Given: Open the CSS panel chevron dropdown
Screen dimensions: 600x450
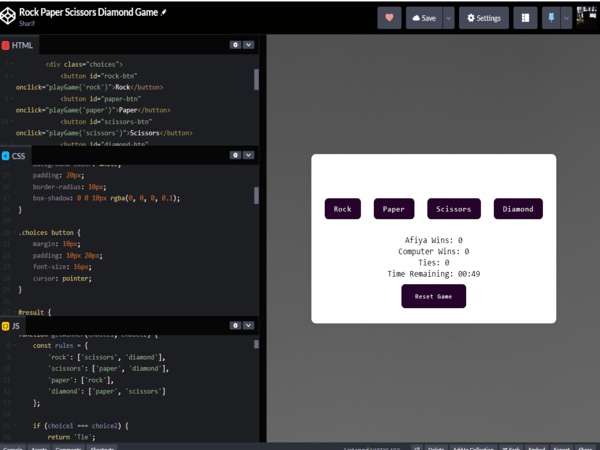Looking at the screenshot, I should pos(248,155).
